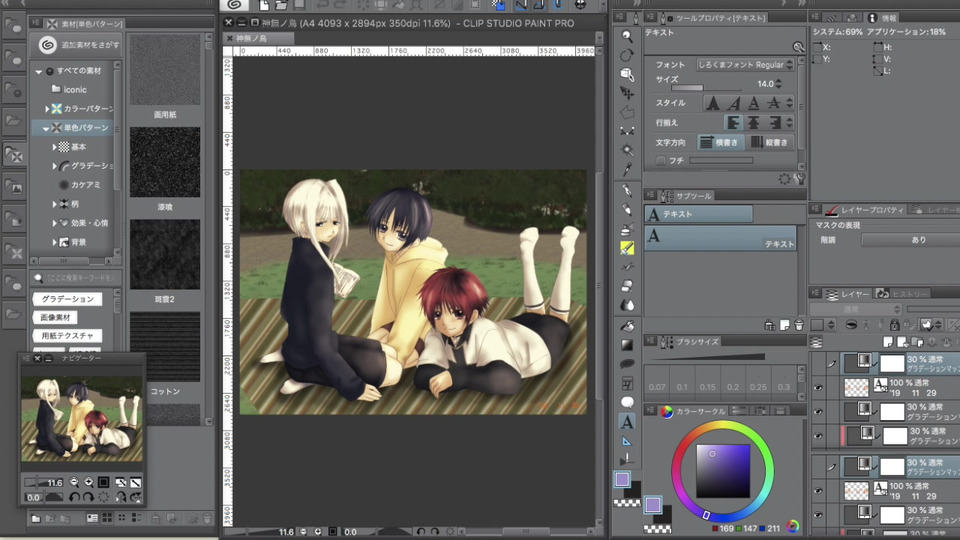Select the Zoom magnifier tool
Screen dimensions: 960x540
point(627,35)
